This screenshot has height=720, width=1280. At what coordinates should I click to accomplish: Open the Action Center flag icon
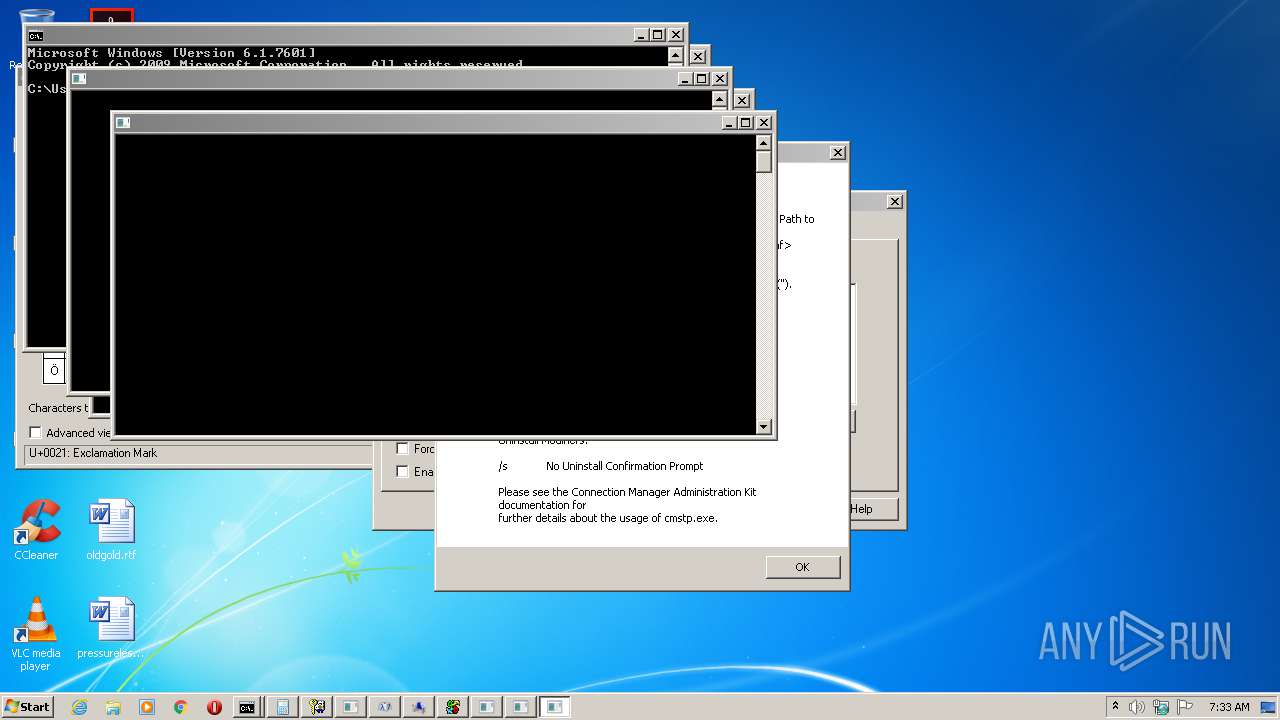[1185, 707]
